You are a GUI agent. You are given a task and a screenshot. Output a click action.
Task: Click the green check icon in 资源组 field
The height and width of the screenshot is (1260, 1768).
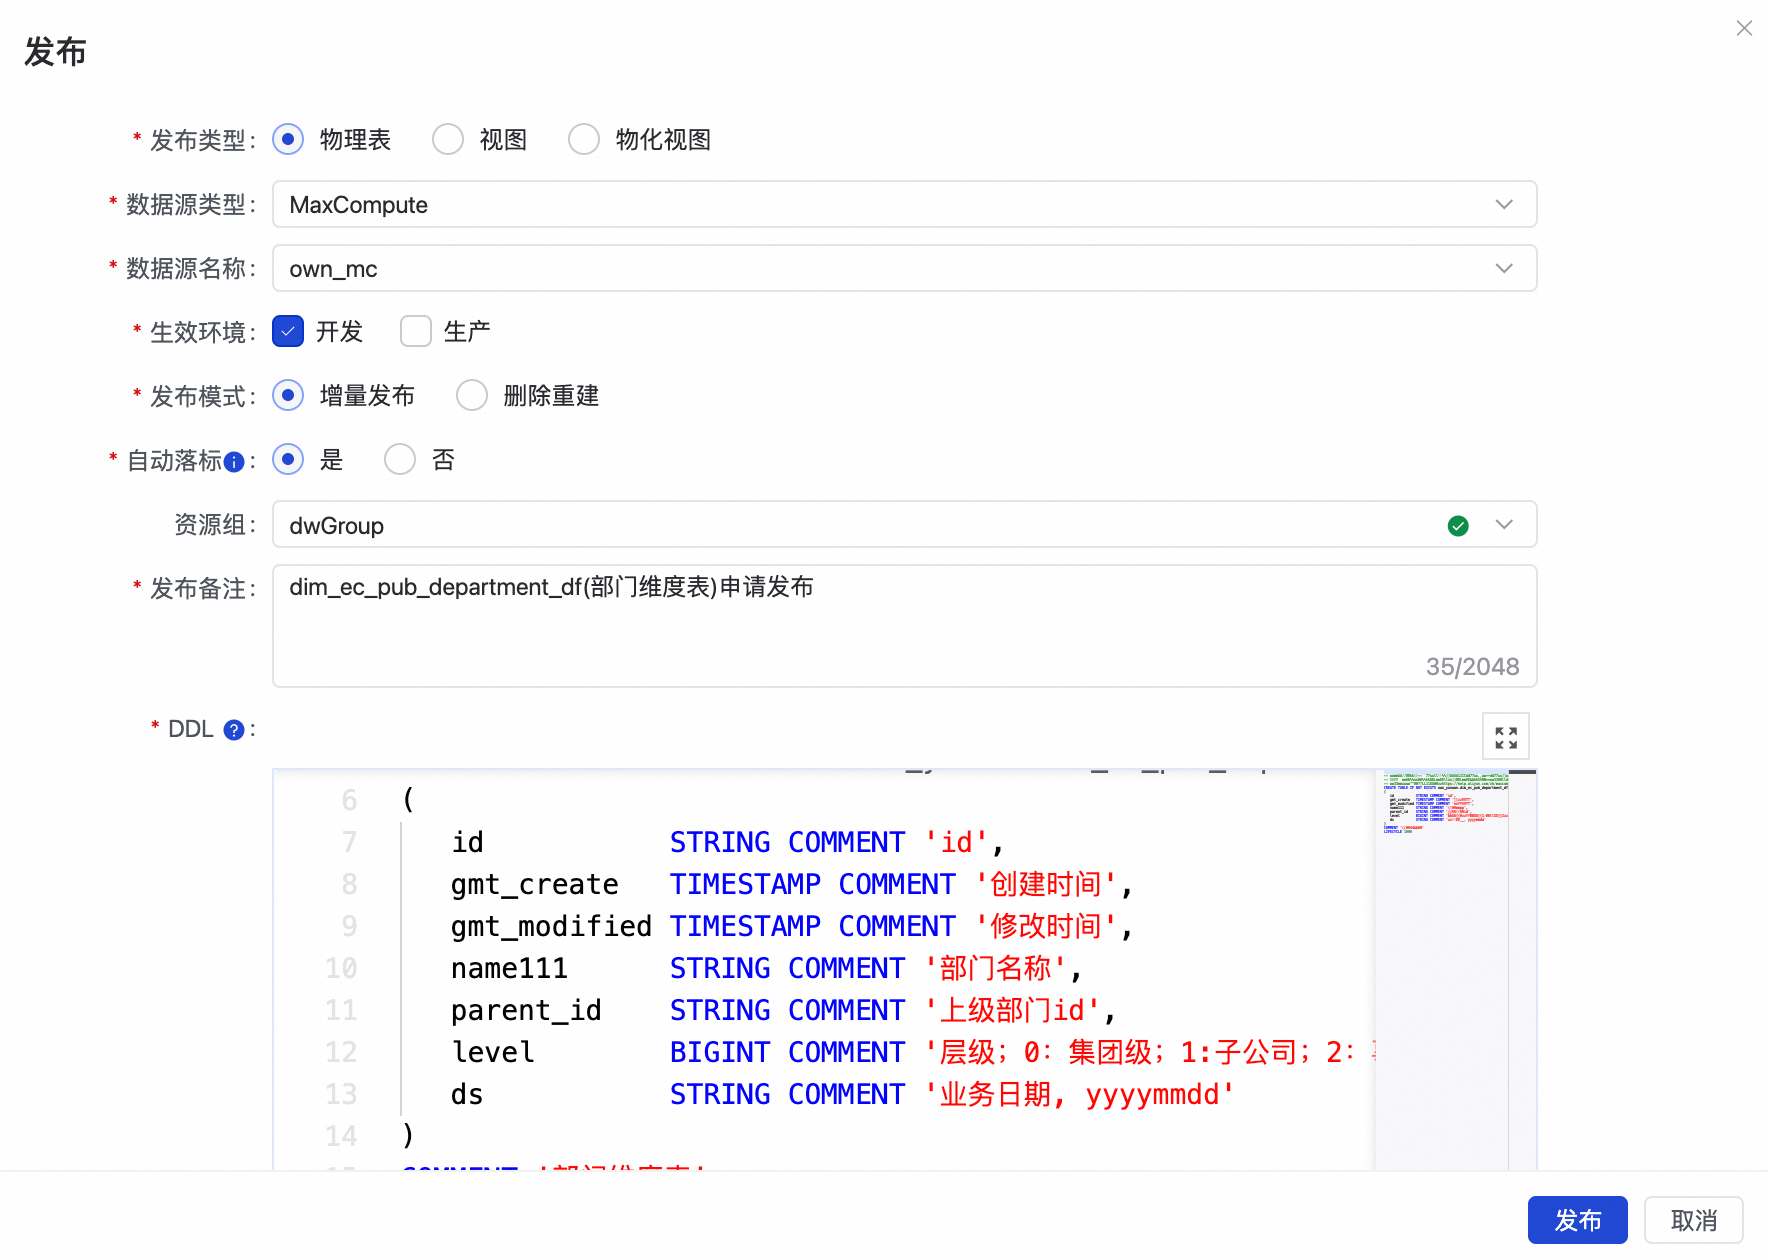point(1457,524)
